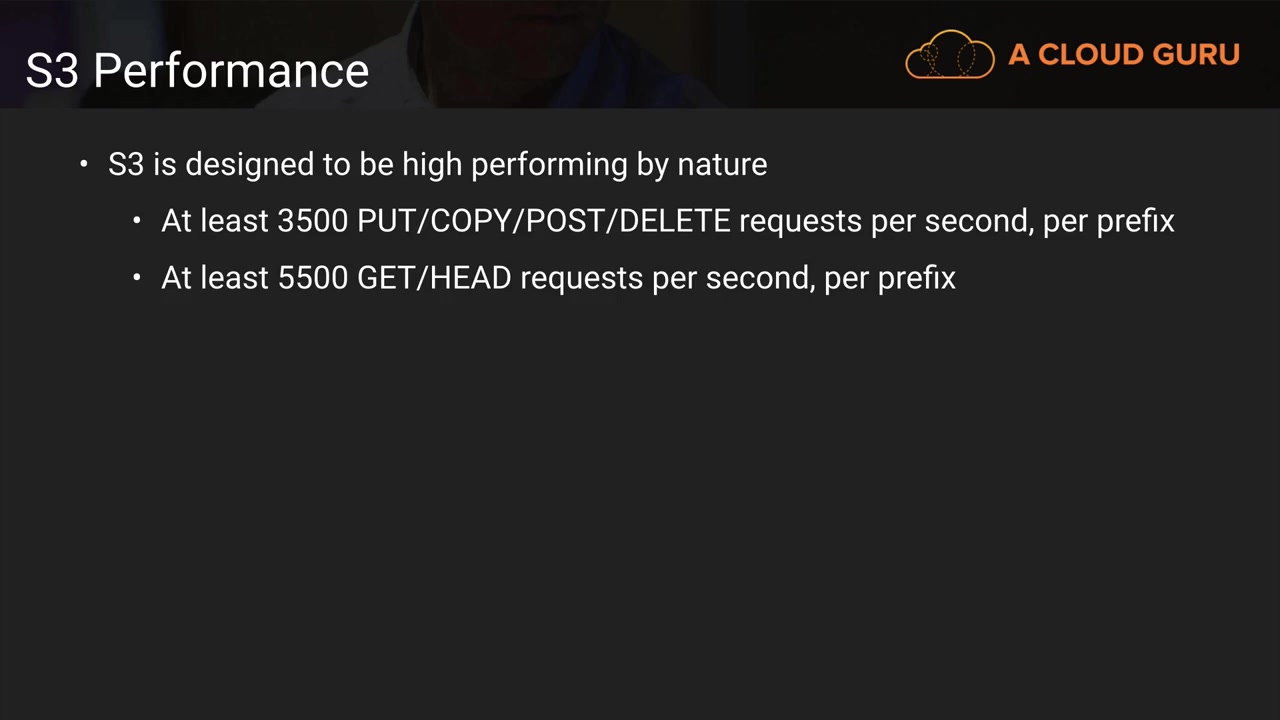The image size is (1280, 720).
Task: Click the word 'COPY' in the request list
Action: click(x=471, y=221)
